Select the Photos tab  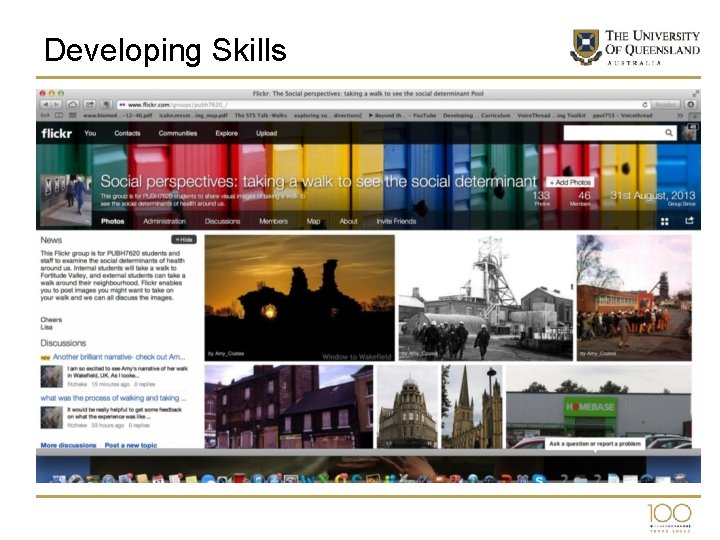tap(112, 221)
